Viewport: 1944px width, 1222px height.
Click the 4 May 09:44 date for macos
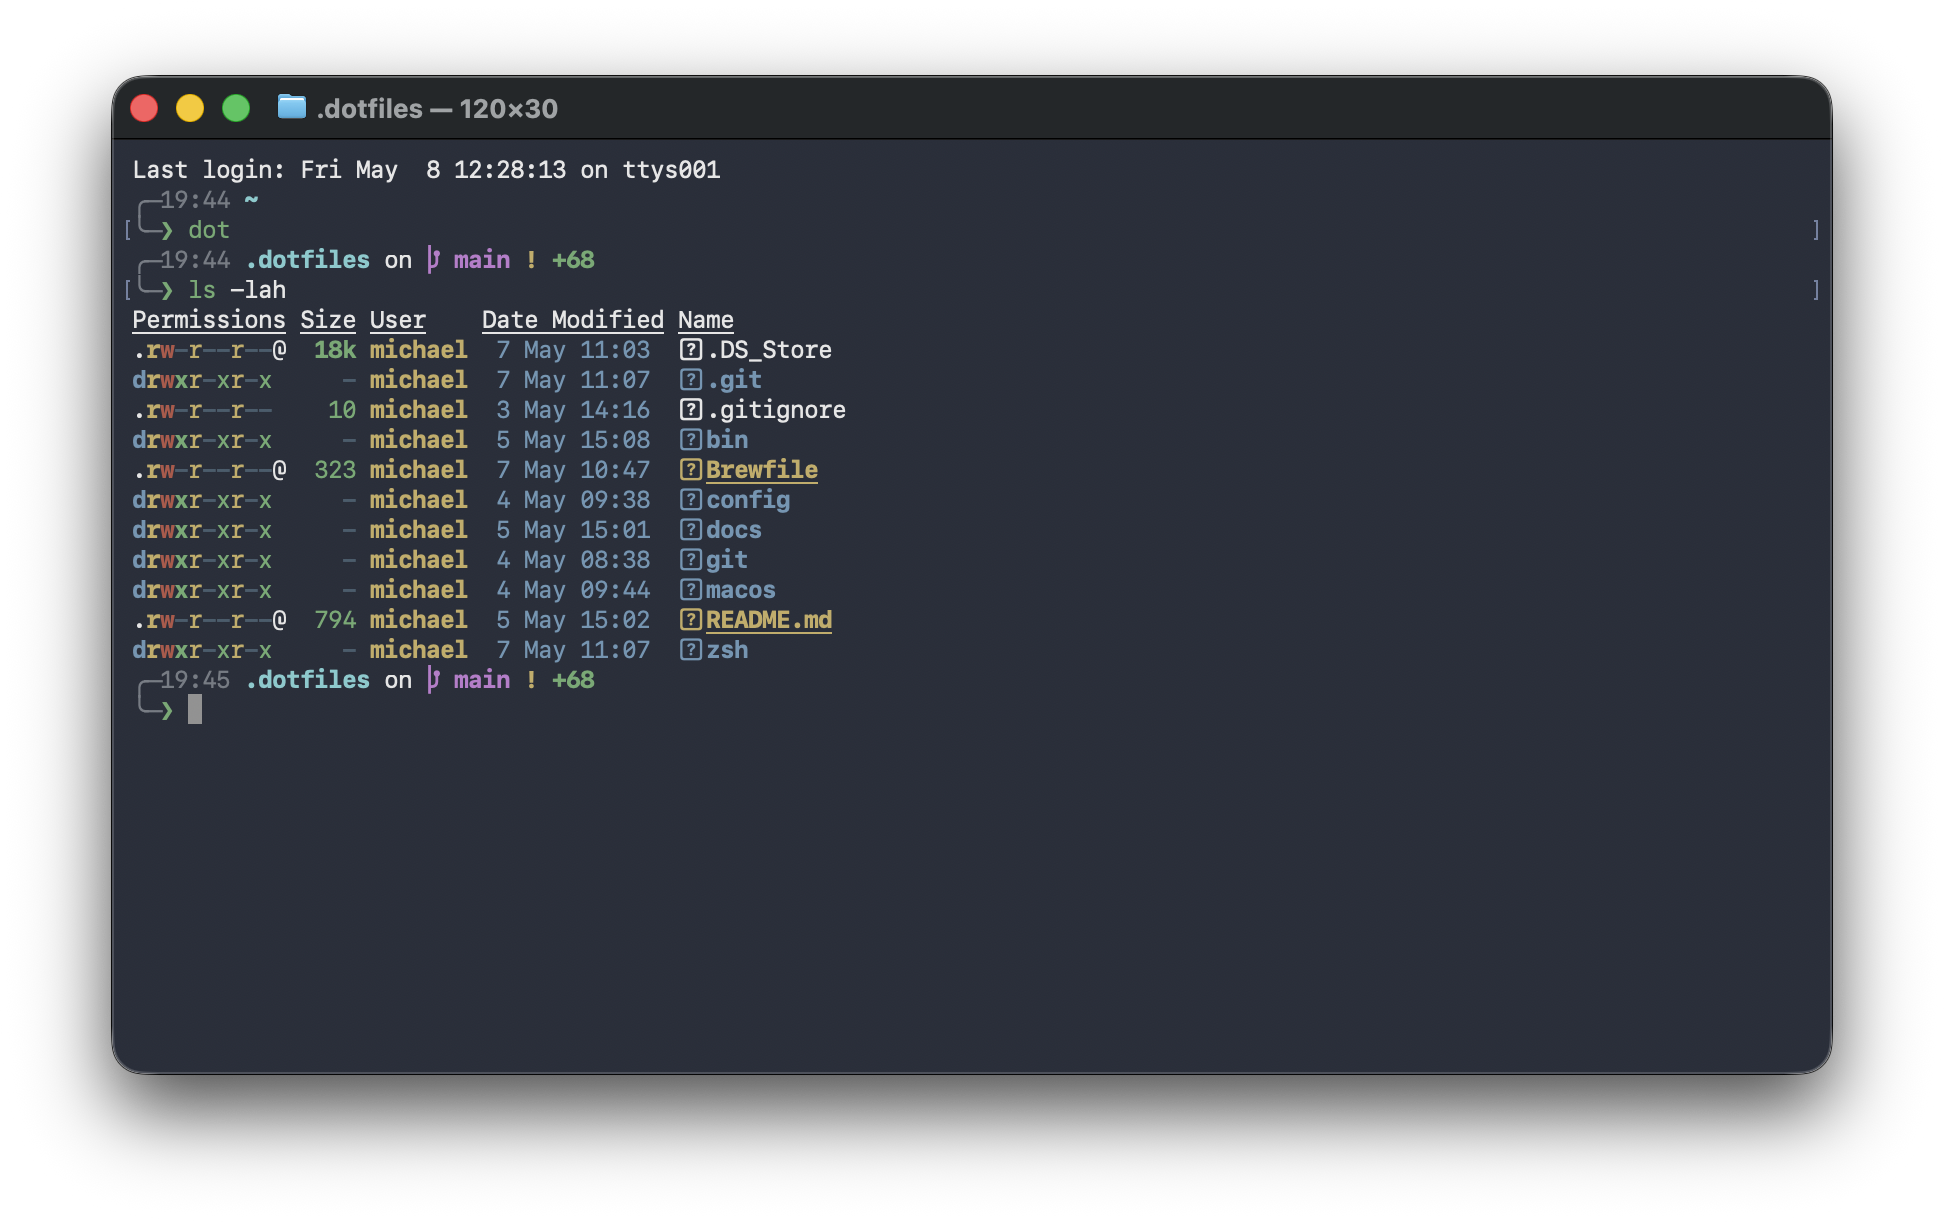[573, 590]
